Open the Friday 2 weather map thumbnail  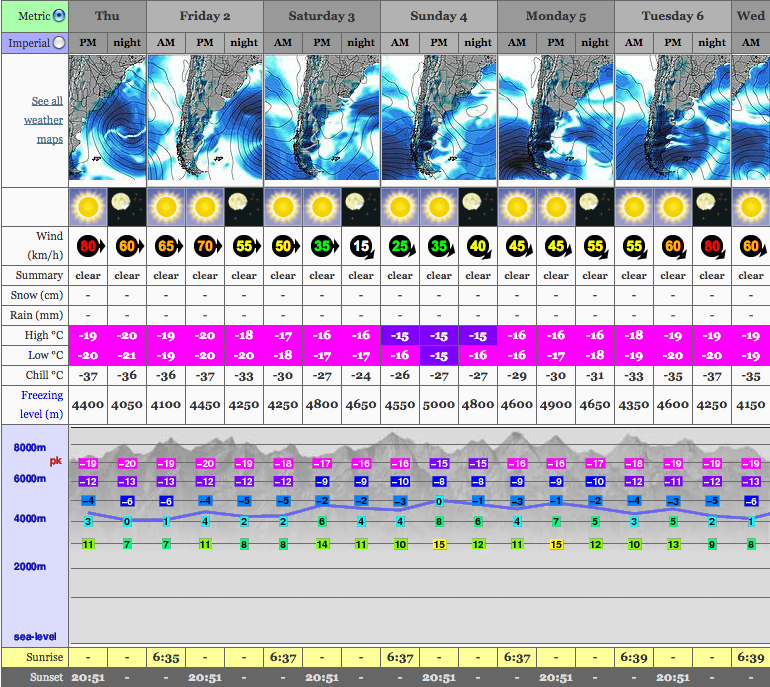(x=205, y=118)
